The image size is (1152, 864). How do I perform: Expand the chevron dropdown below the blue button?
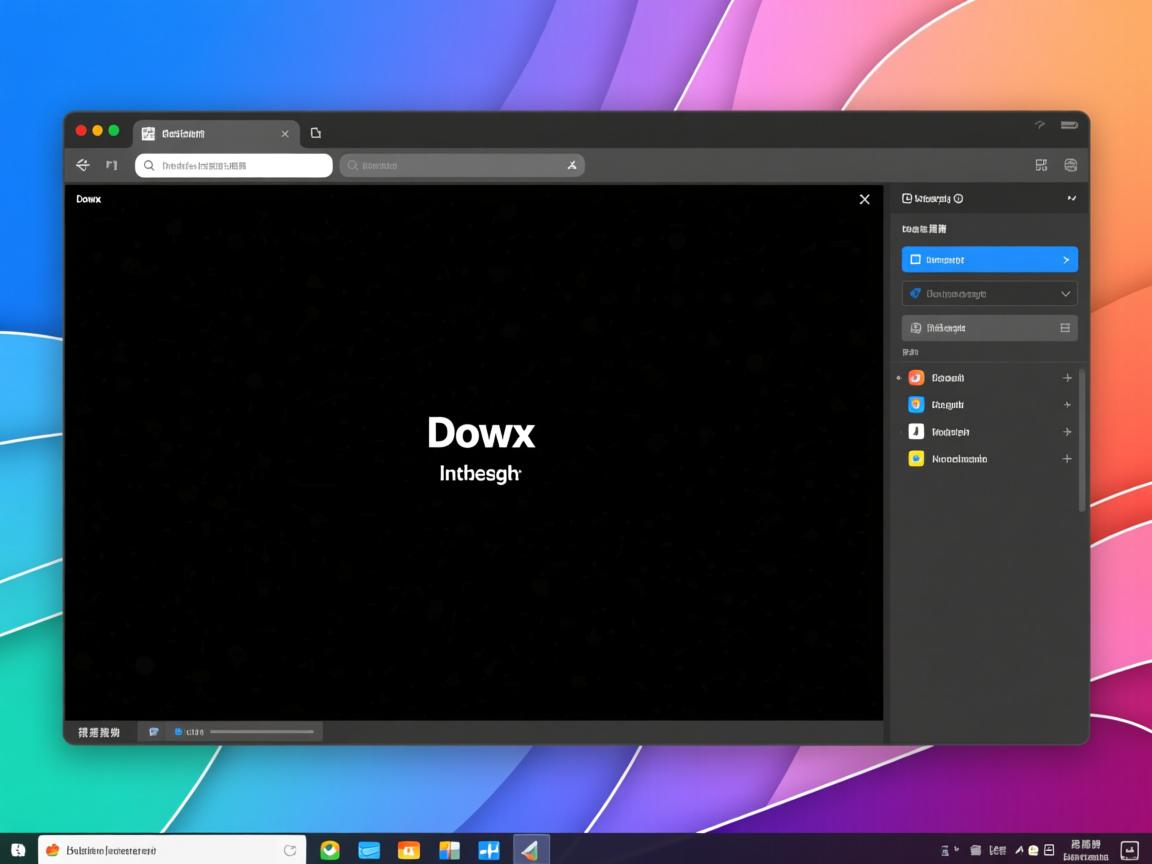coord(1065,293)
